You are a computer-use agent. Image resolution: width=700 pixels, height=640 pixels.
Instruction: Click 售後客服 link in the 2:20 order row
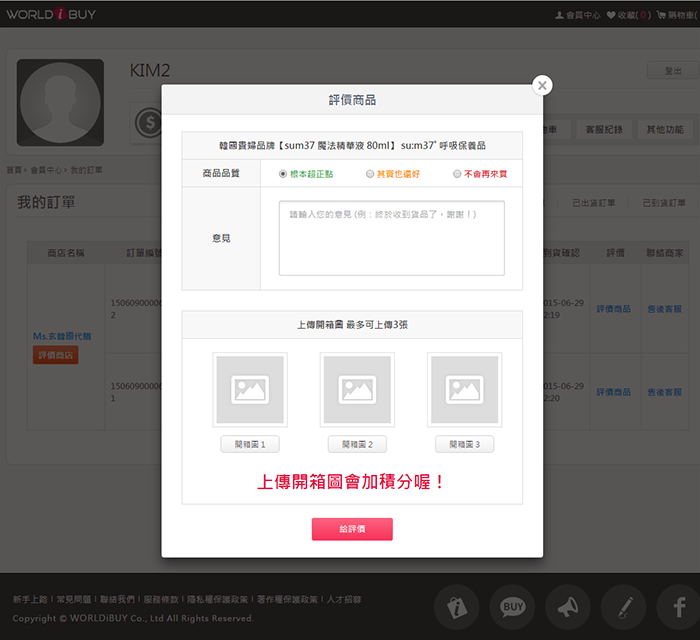tap(665, 392)
